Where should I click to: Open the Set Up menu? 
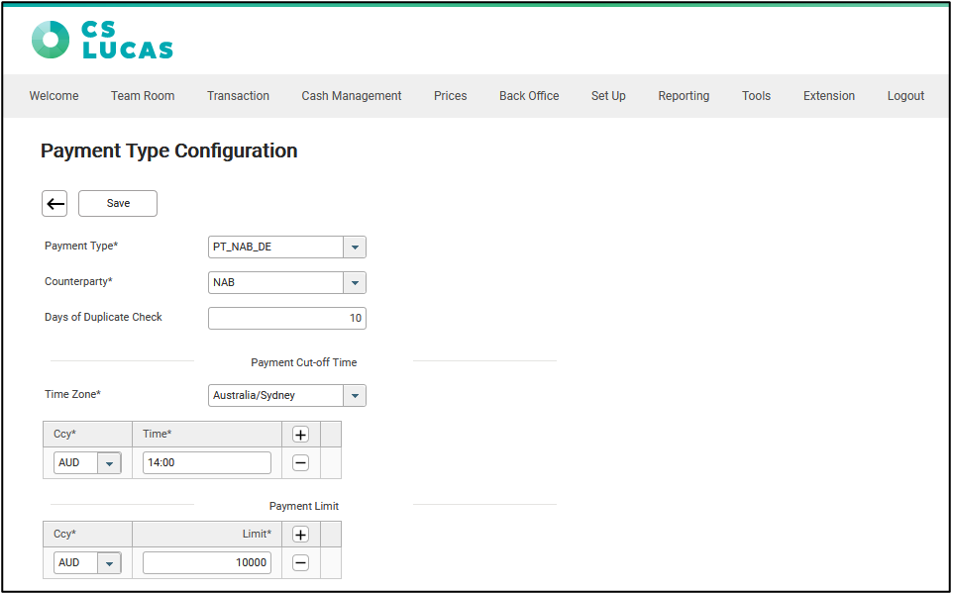click(x=608, y=96)
